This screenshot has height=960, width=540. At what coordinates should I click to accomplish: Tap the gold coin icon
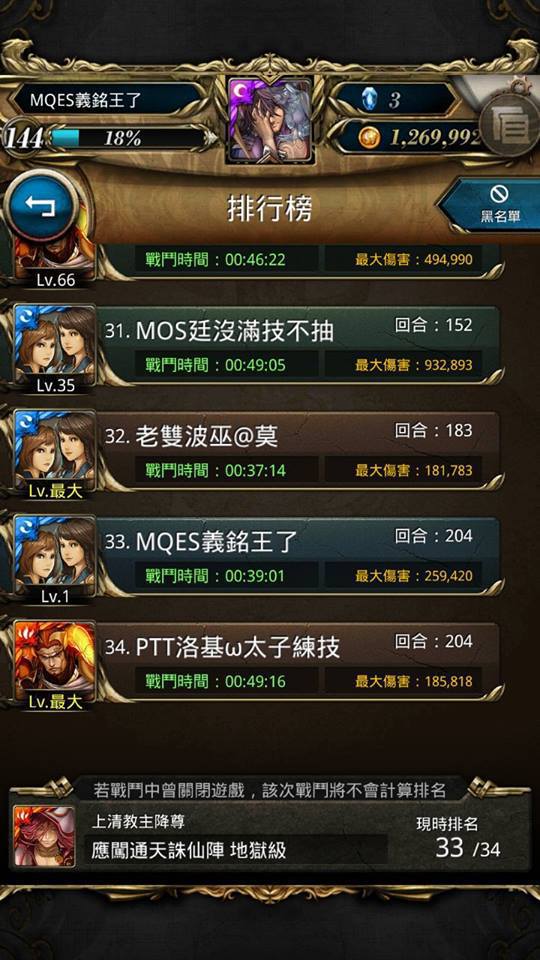[367, 138]
